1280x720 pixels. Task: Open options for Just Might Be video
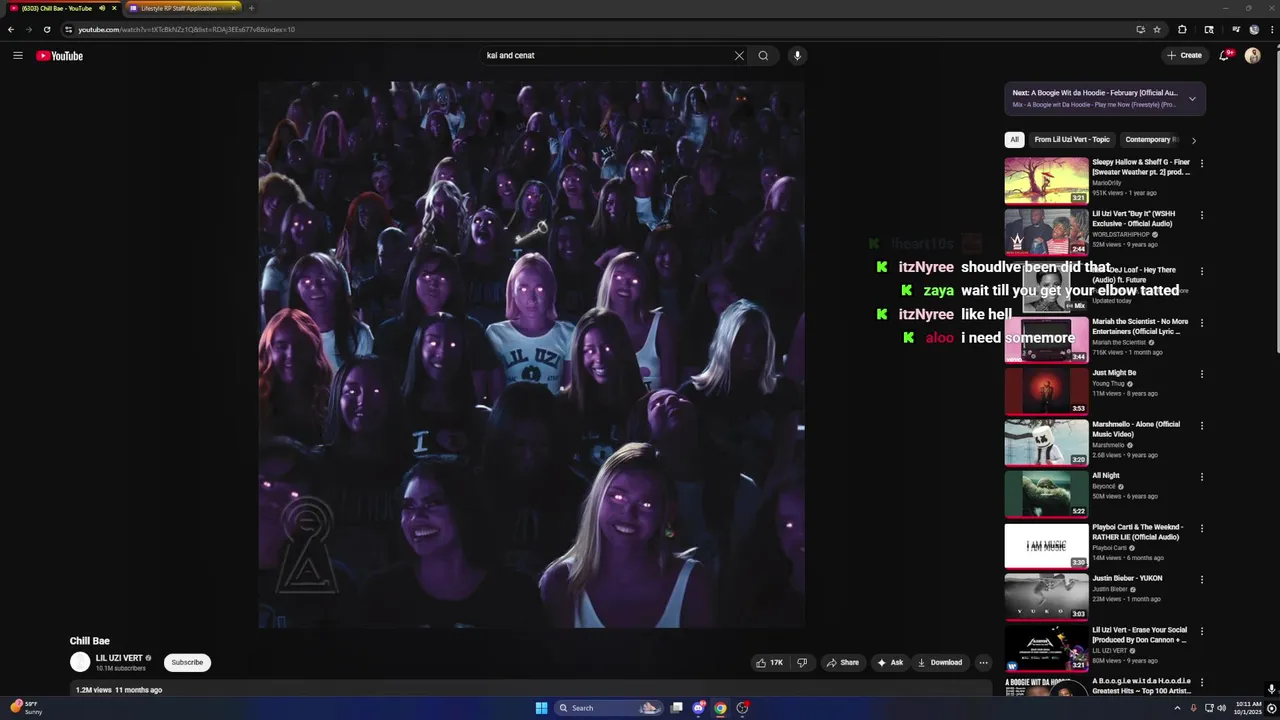pos(1202,374)
